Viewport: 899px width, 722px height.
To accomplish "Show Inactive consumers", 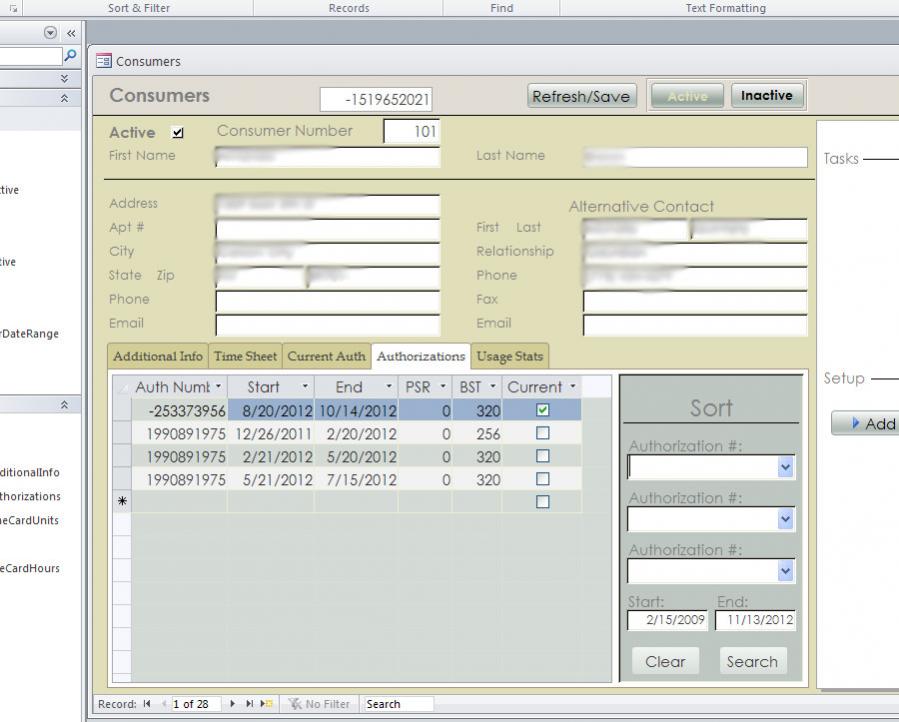I will coord(767,96).
